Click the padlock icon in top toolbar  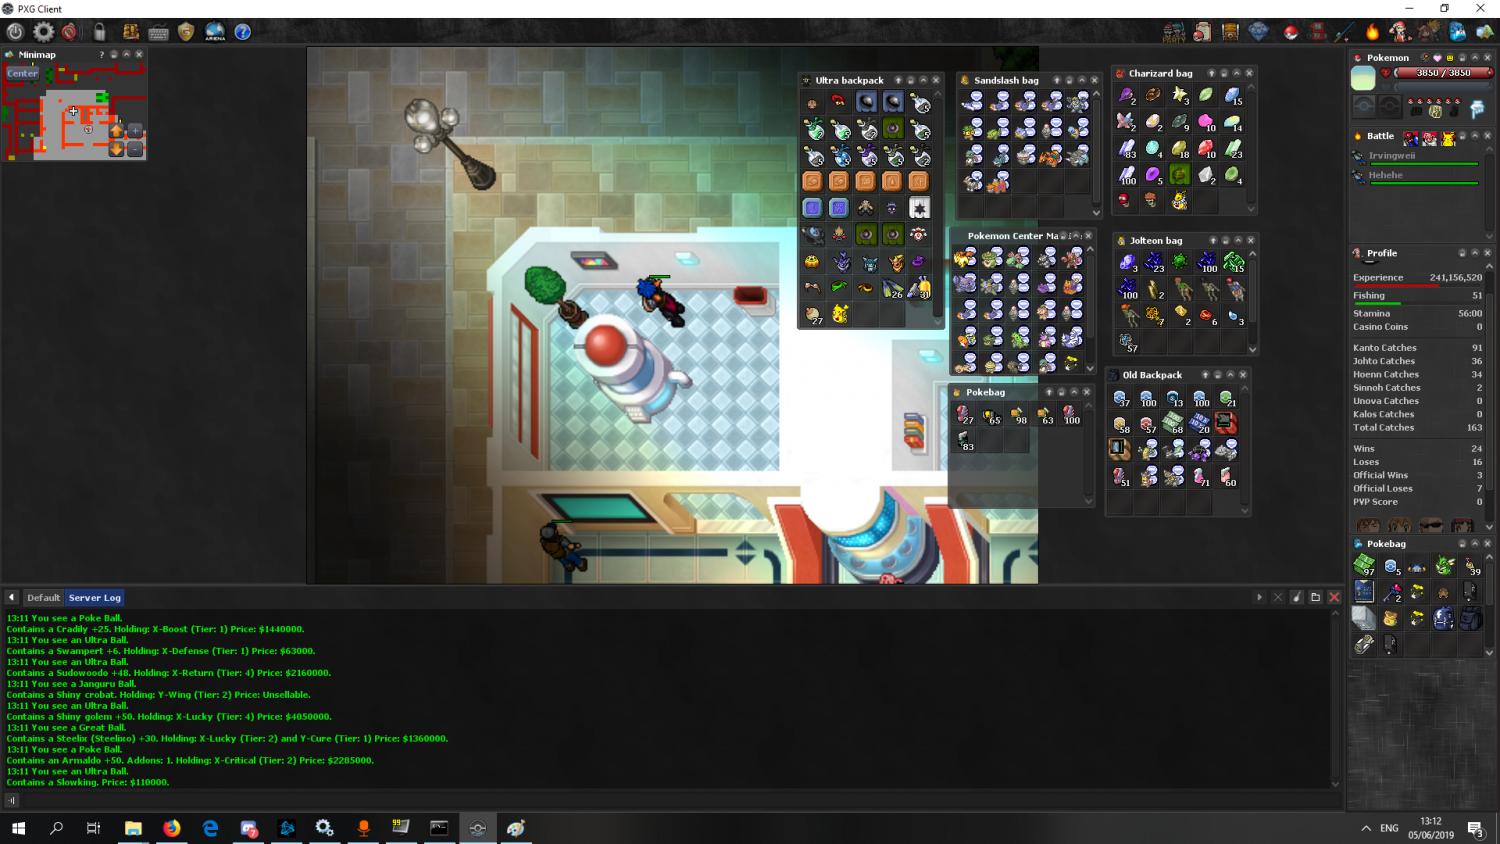click(x=100, y=32)
